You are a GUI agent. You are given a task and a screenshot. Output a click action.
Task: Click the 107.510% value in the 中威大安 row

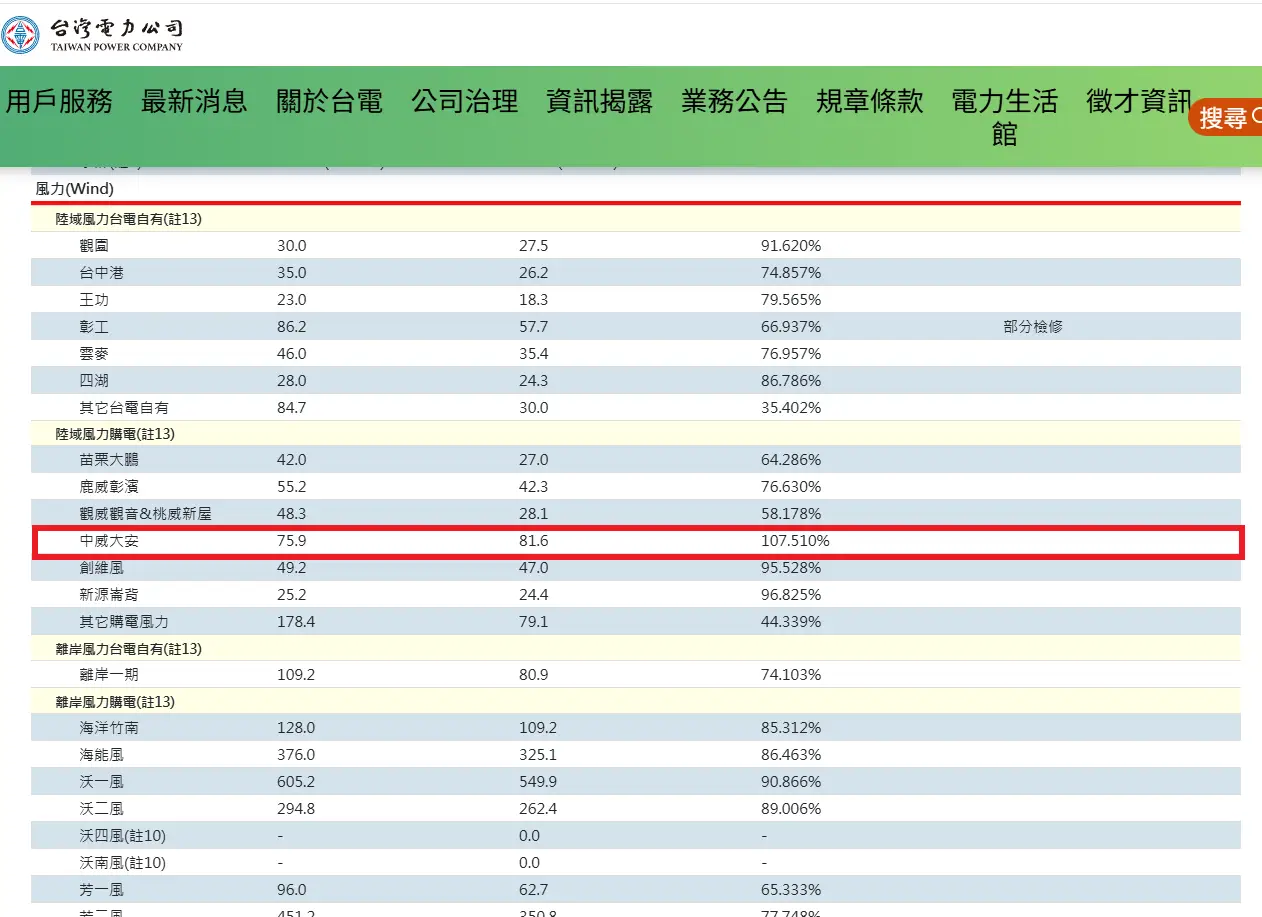(794, 541)
